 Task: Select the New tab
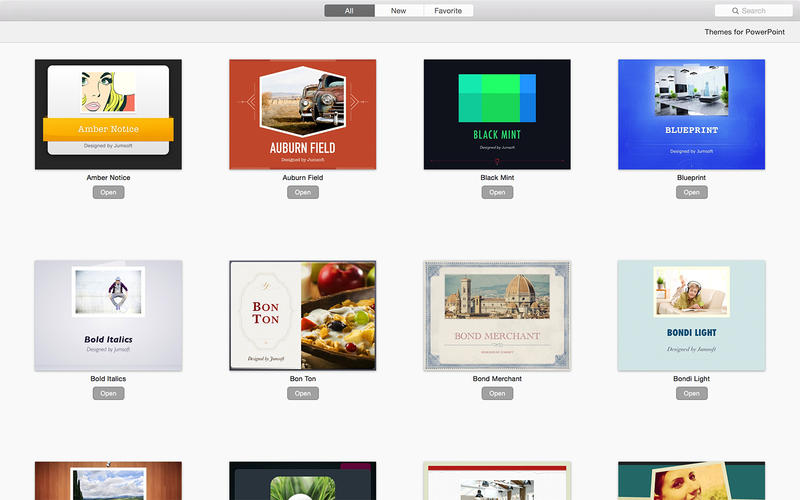pos(398,11)
